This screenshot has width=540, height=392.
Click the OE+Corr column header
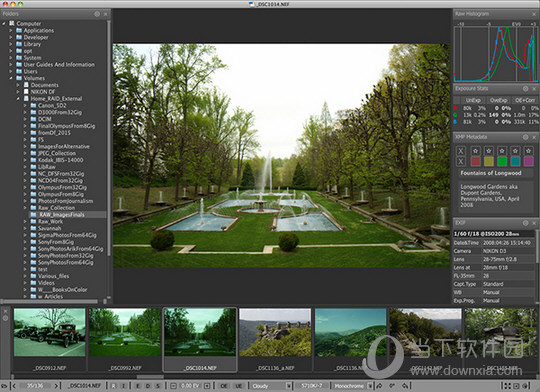tap(525, 100)
